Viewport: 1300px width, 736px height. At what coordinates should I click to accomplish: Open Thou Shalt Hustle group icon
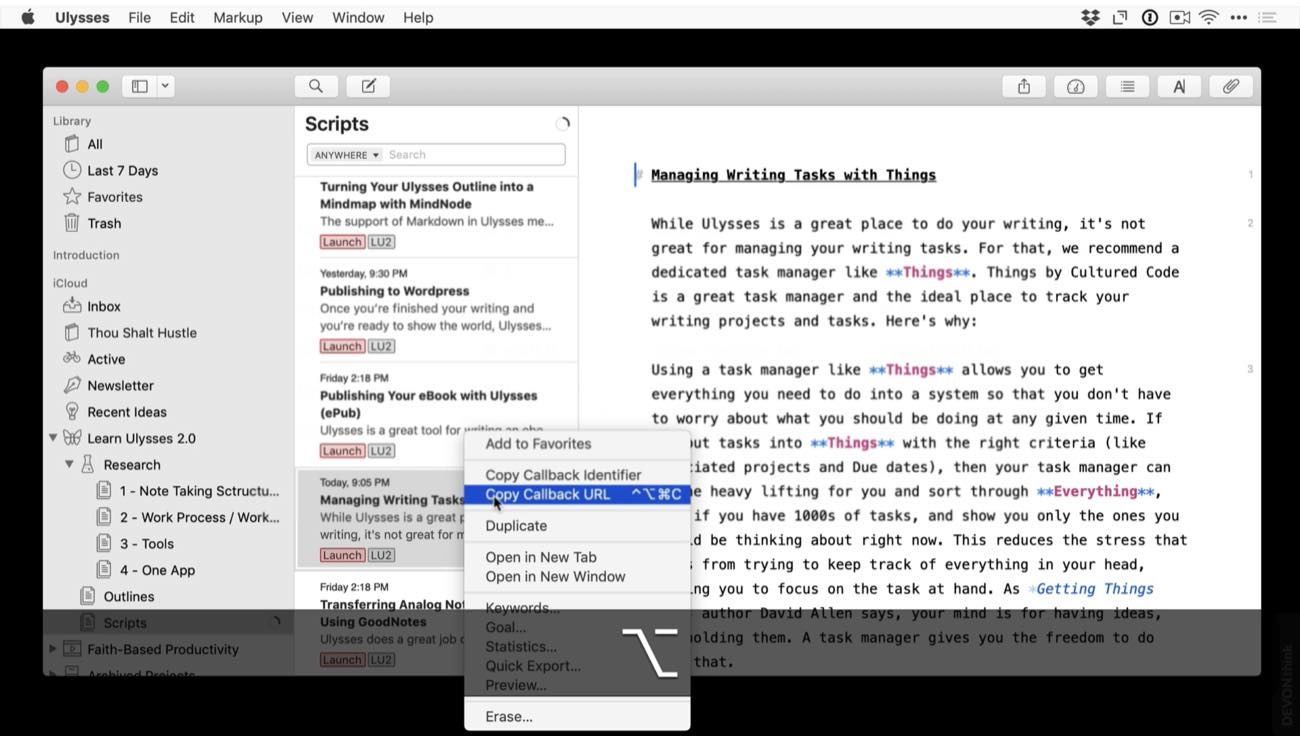click(72, 332)
